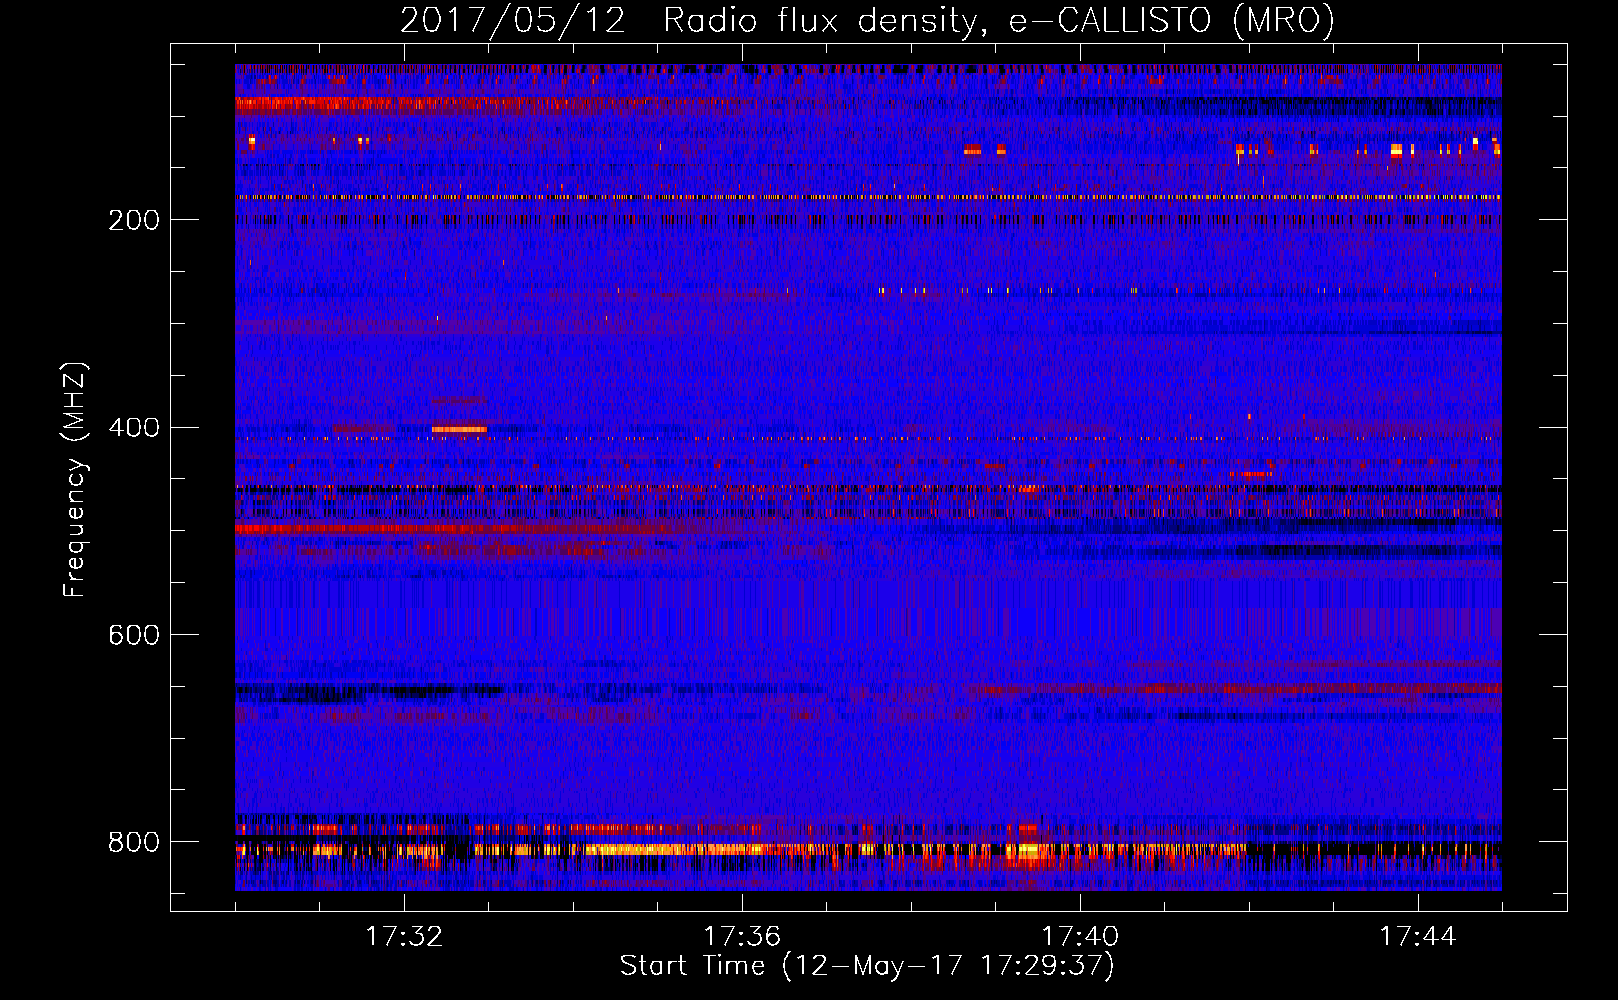Viewport: 1618px width, 1000px height.
Task: Click the bright orange burst near 400 MHz
Action: [459, 429]
